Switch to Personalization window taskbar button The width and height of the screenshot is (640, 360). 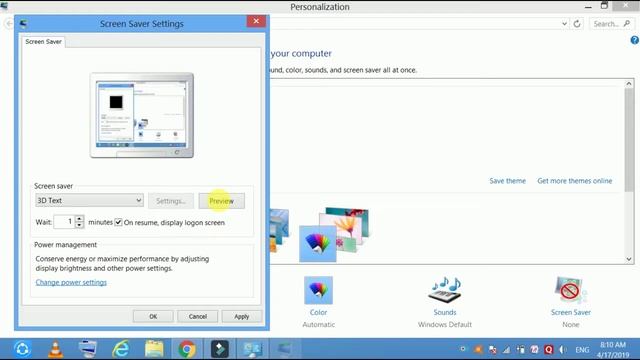252,349
